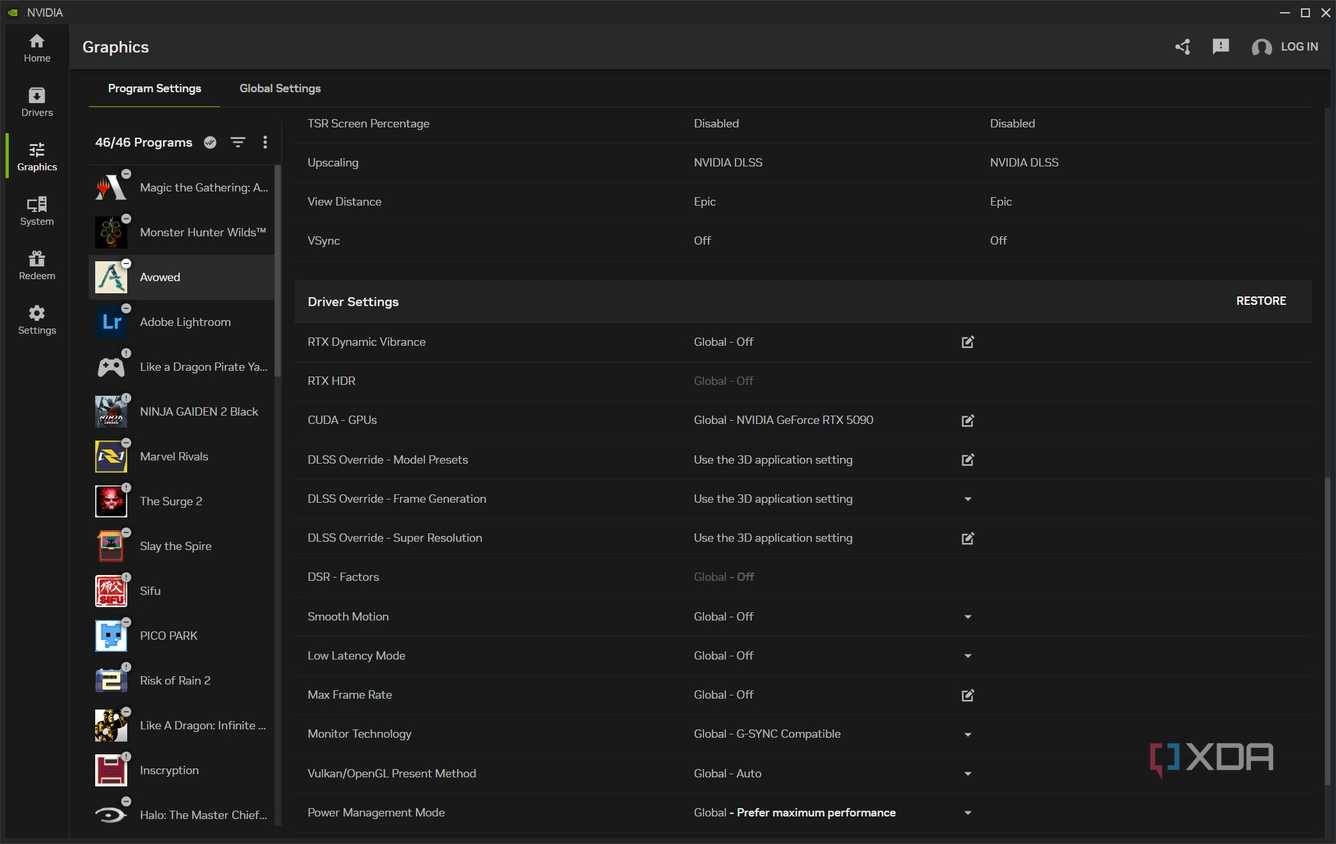Edit the Max Frame Rate setting
The image size is (1336, 844).
[x=968, y=695]
